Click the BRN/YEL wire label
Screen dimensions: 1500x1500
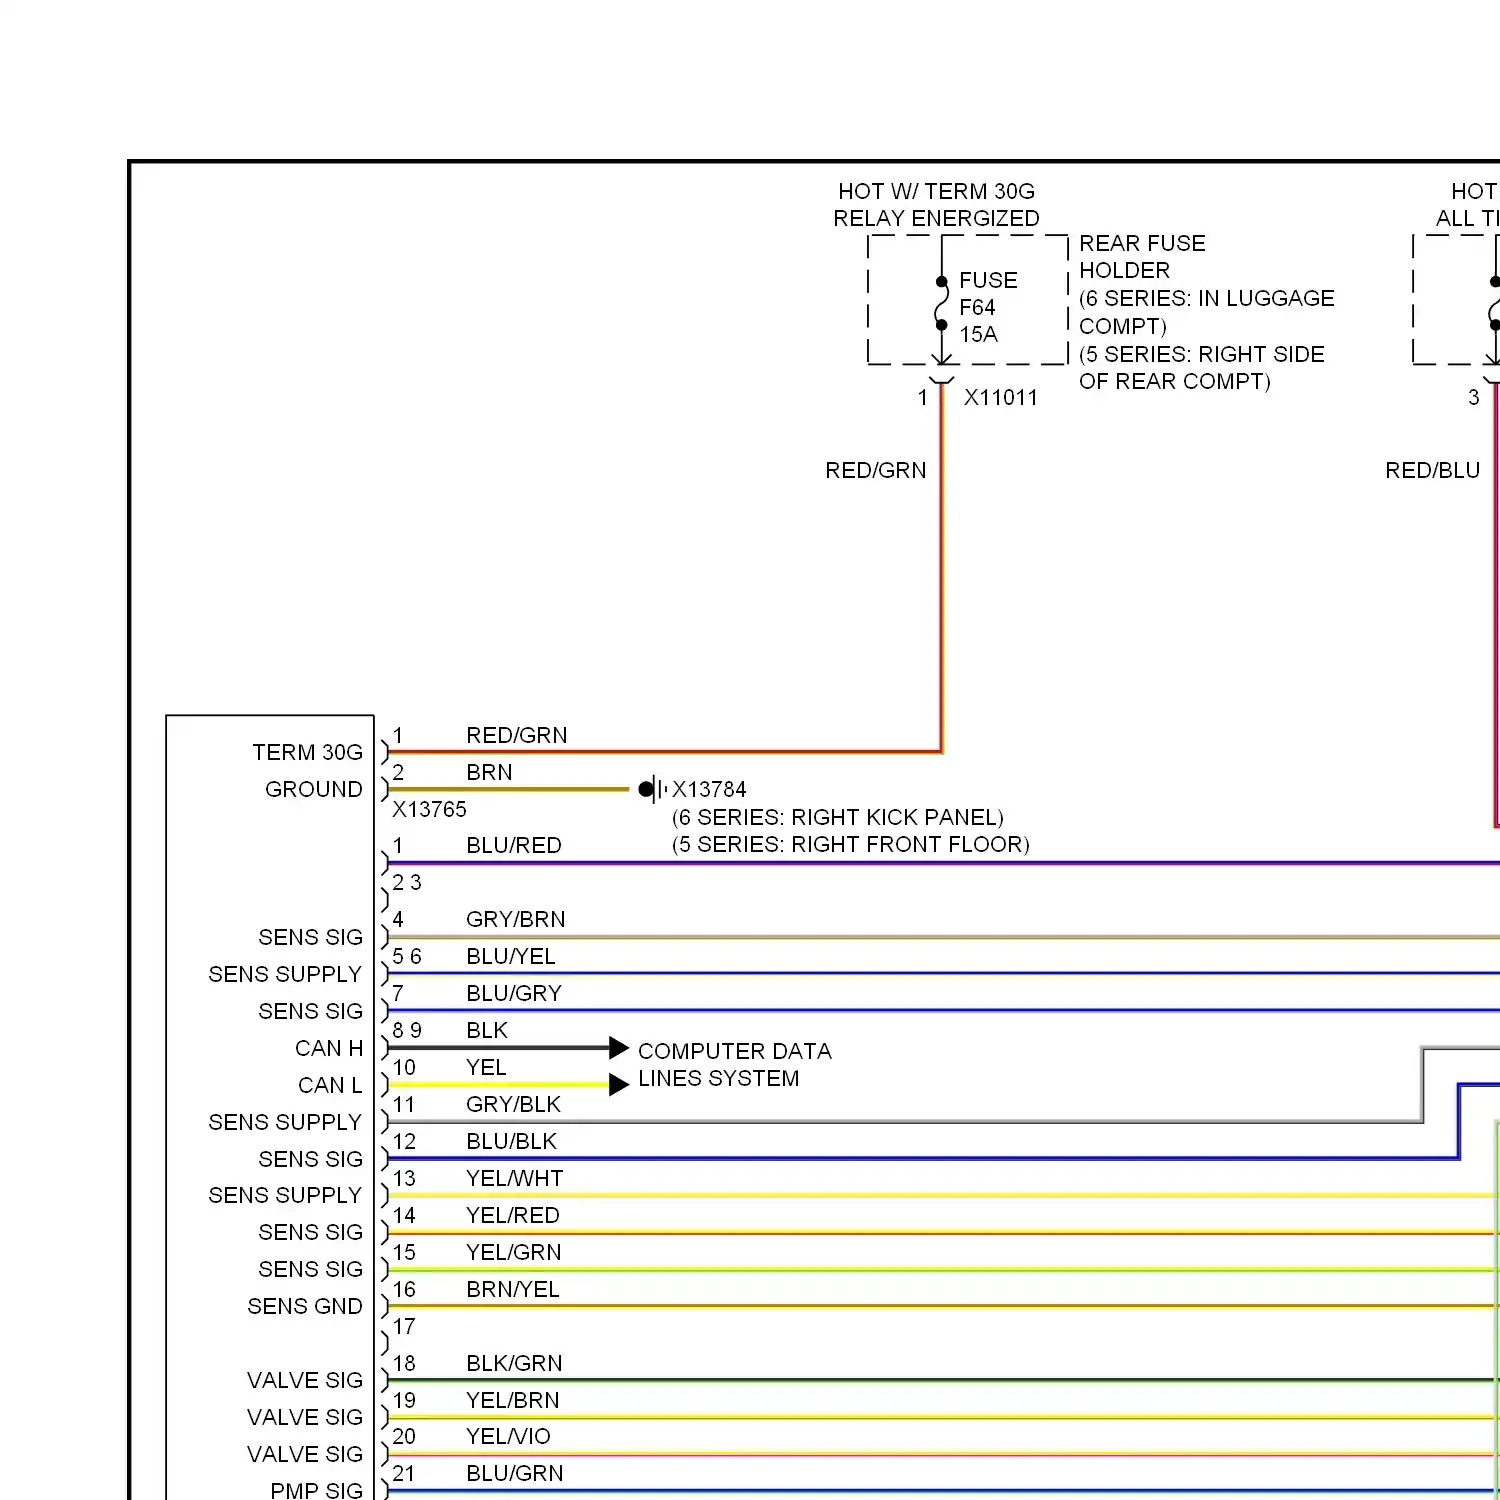click(513, 1289)
